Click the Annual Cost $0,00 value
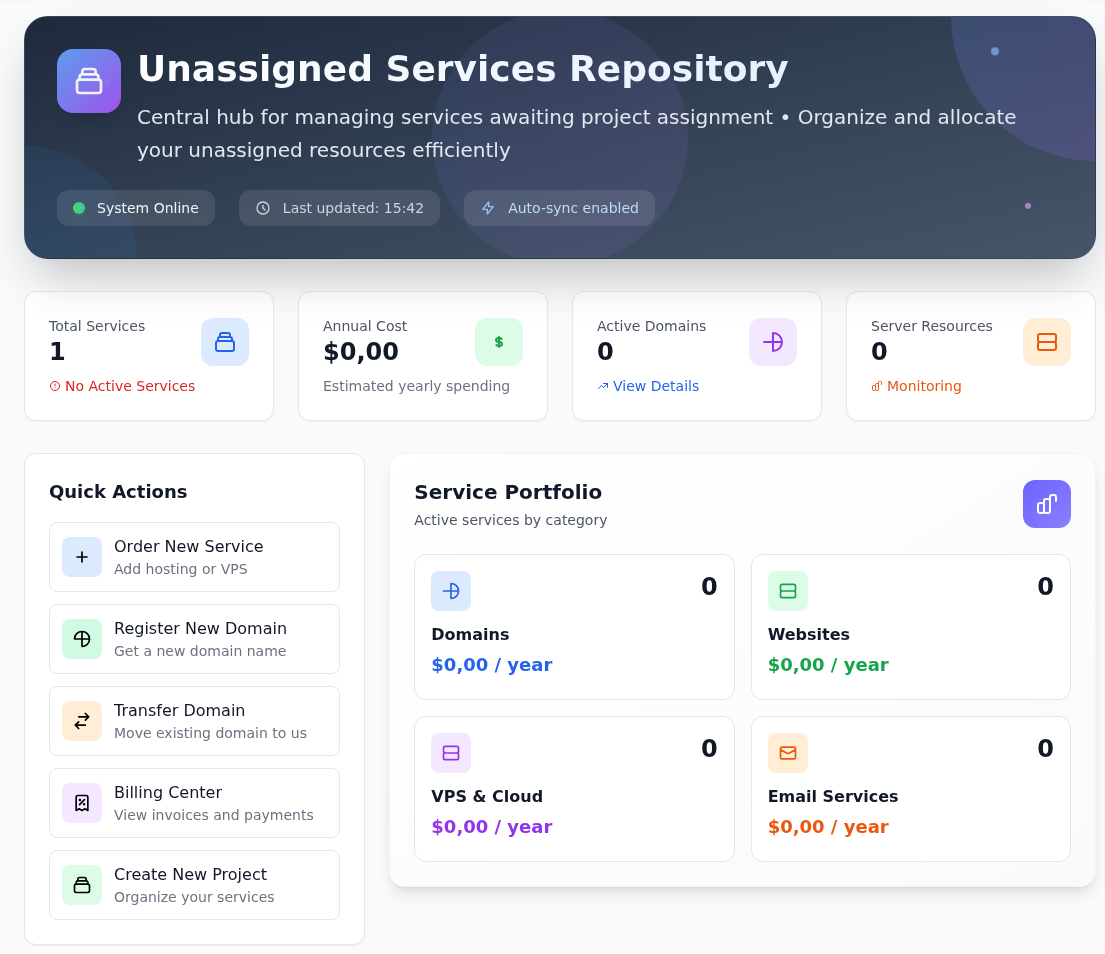The image size is (1105, 954). click(x=361, y=352)
